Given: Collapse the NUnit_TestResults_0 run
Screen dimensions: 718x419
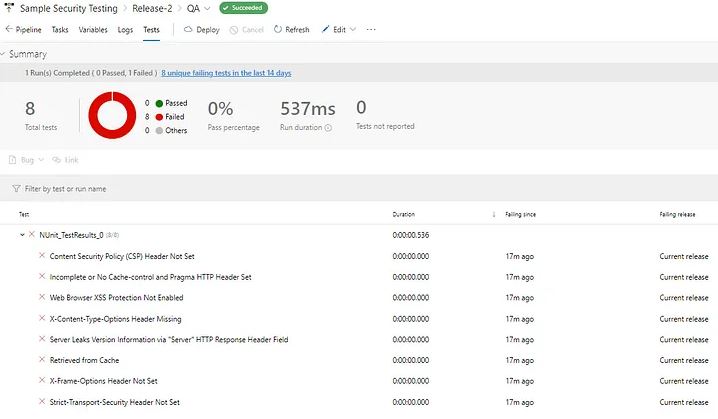Looking at the screenshot, I should (x=22, y=235).
